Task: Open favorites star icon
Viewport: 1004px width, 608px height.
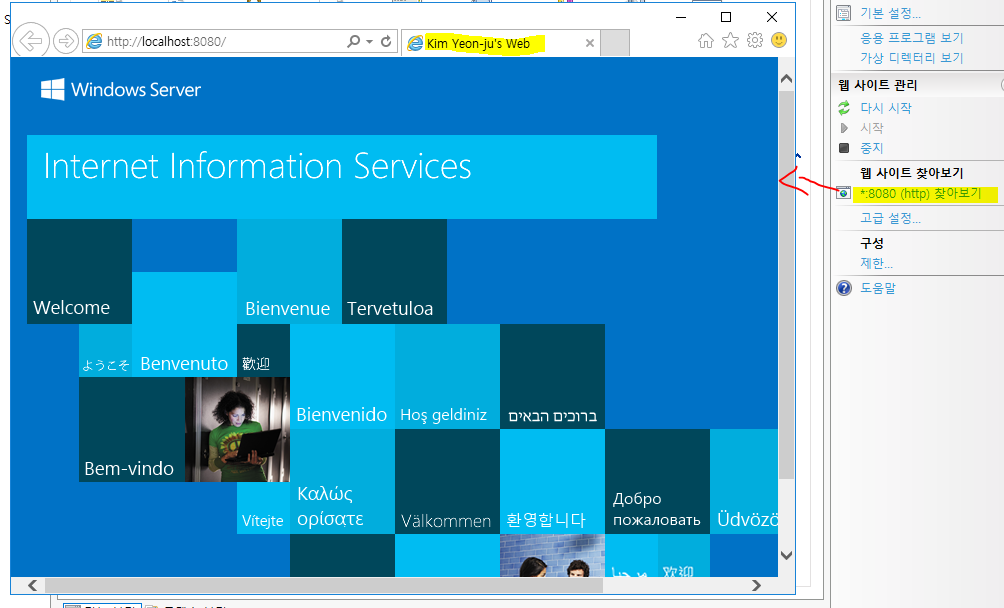Action: click(x=730, y=40)
